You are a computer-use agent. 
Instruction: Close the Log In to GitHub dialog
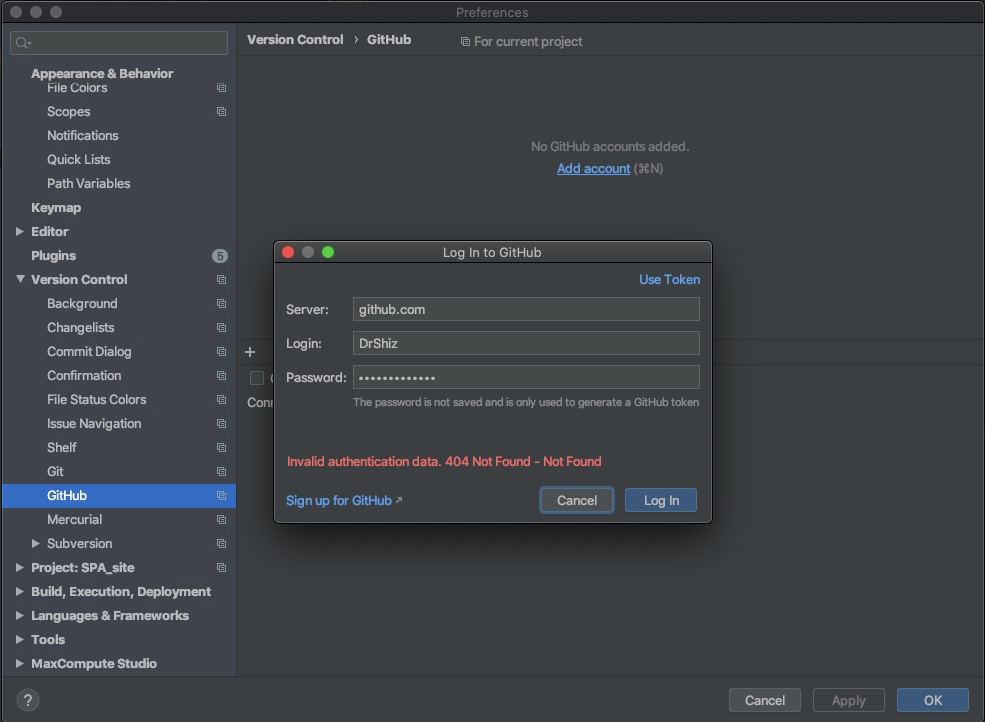288,252
